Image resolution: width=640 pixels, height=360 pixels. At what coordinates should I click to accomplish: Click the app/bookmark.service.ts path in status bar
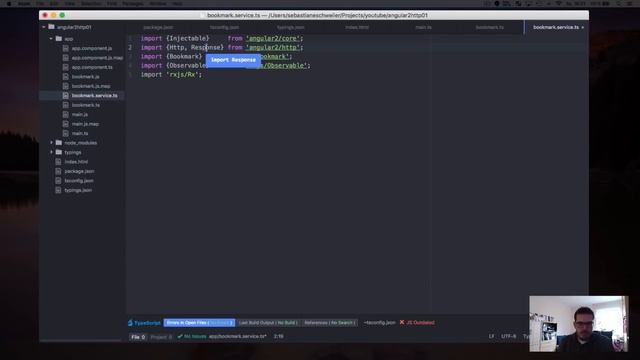(x=238, y=336)
